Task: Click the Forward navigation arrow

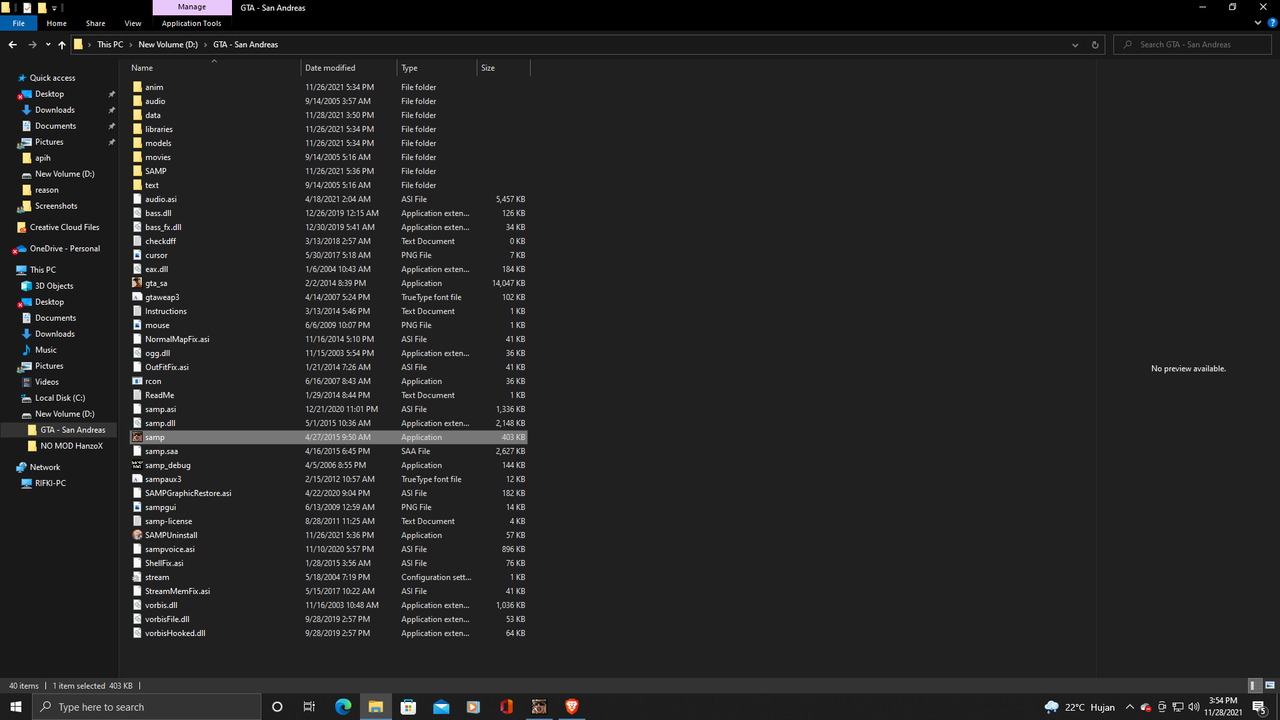Action: point(32,45)
